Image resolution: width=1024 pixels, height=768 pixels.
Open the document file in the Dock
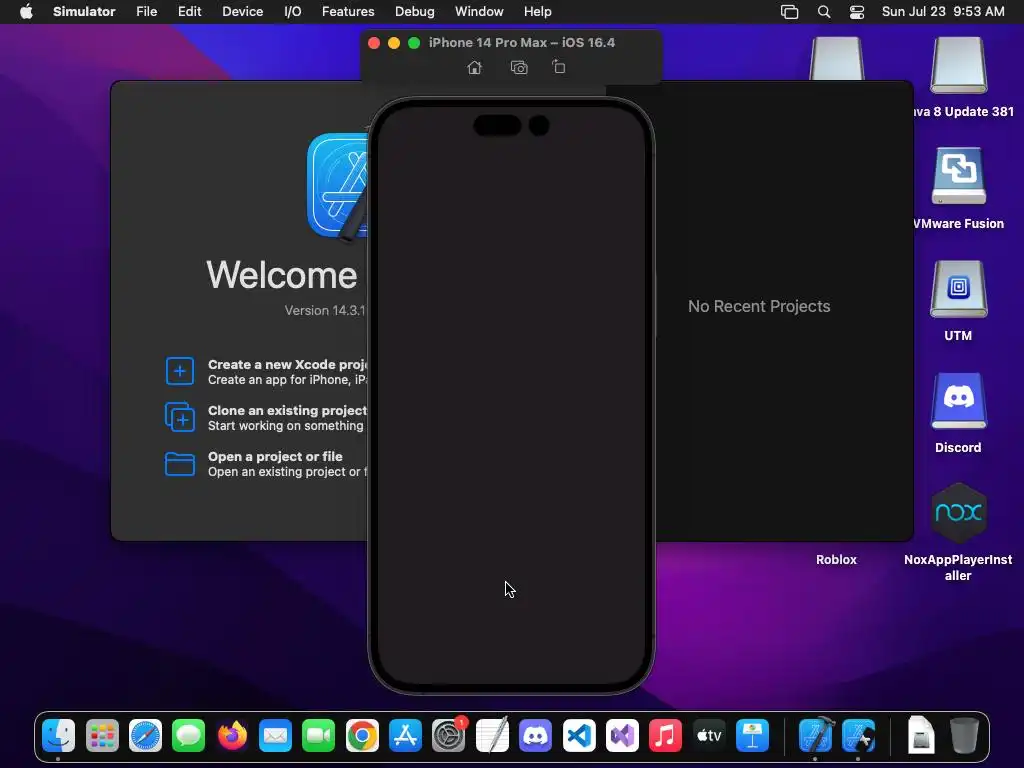pos(921,736)
